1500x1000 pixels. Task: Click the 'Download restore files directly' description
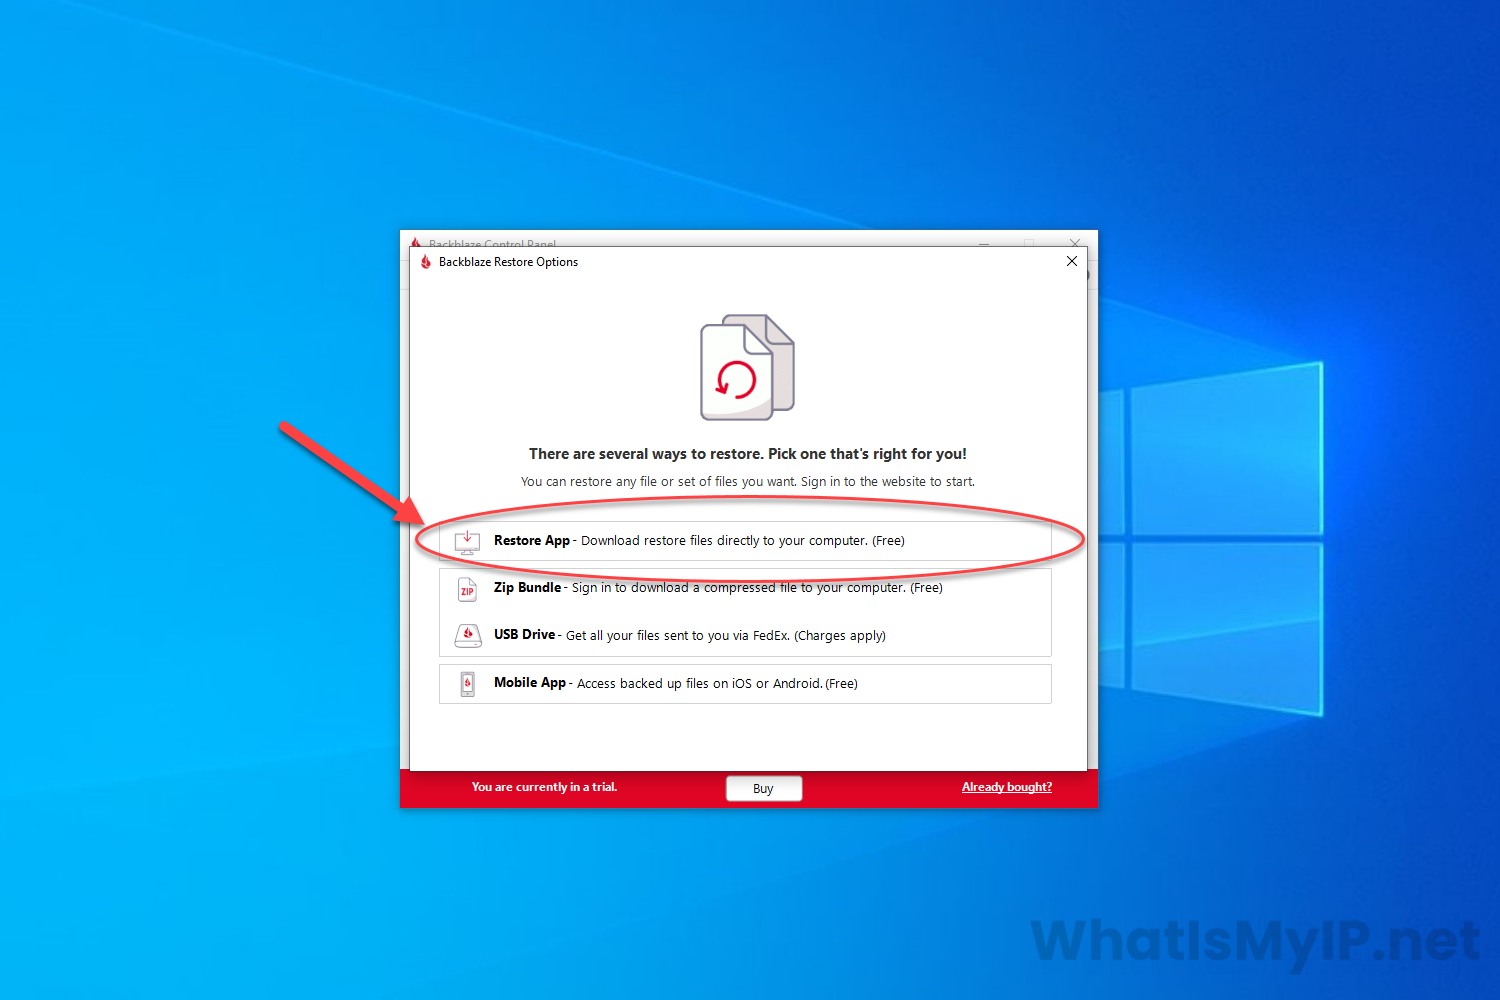743,541
